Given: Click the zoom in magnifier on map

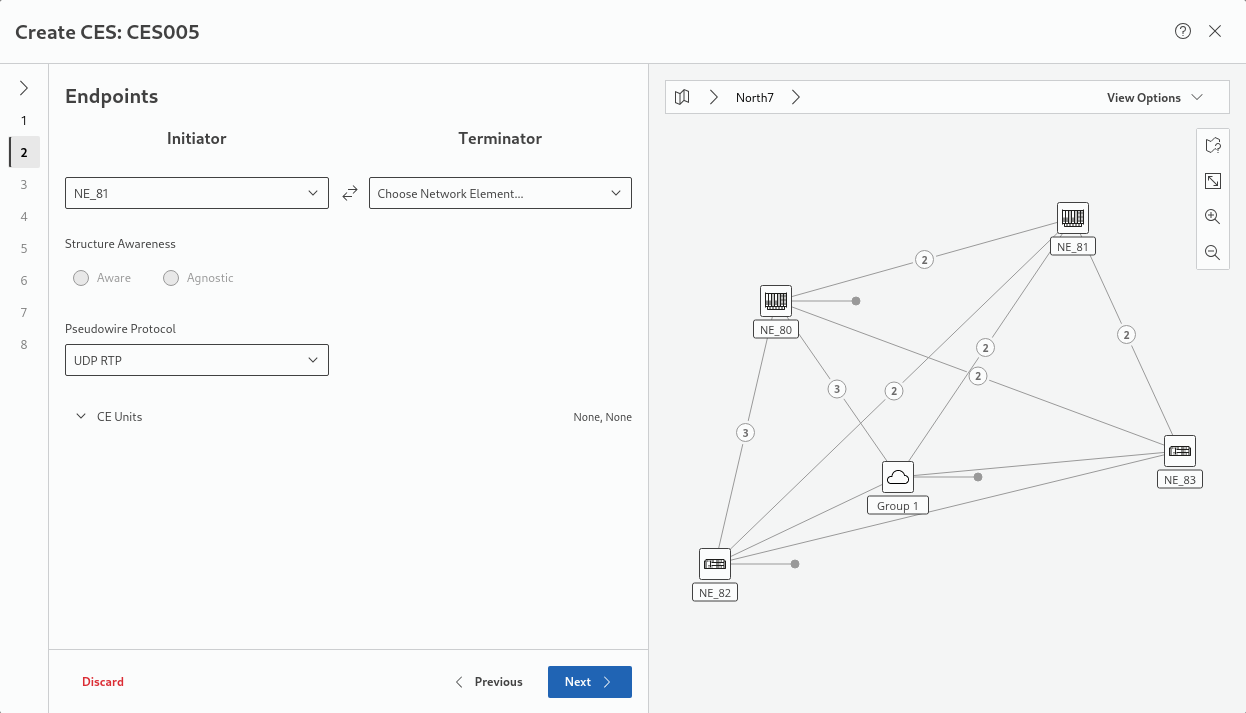Looking at the screenshot, I should [x=1212, y=217].
